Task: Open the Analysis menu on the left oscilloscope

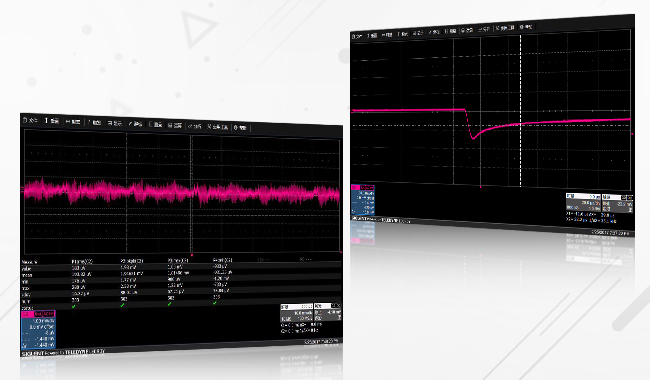Action: [194, 126]
